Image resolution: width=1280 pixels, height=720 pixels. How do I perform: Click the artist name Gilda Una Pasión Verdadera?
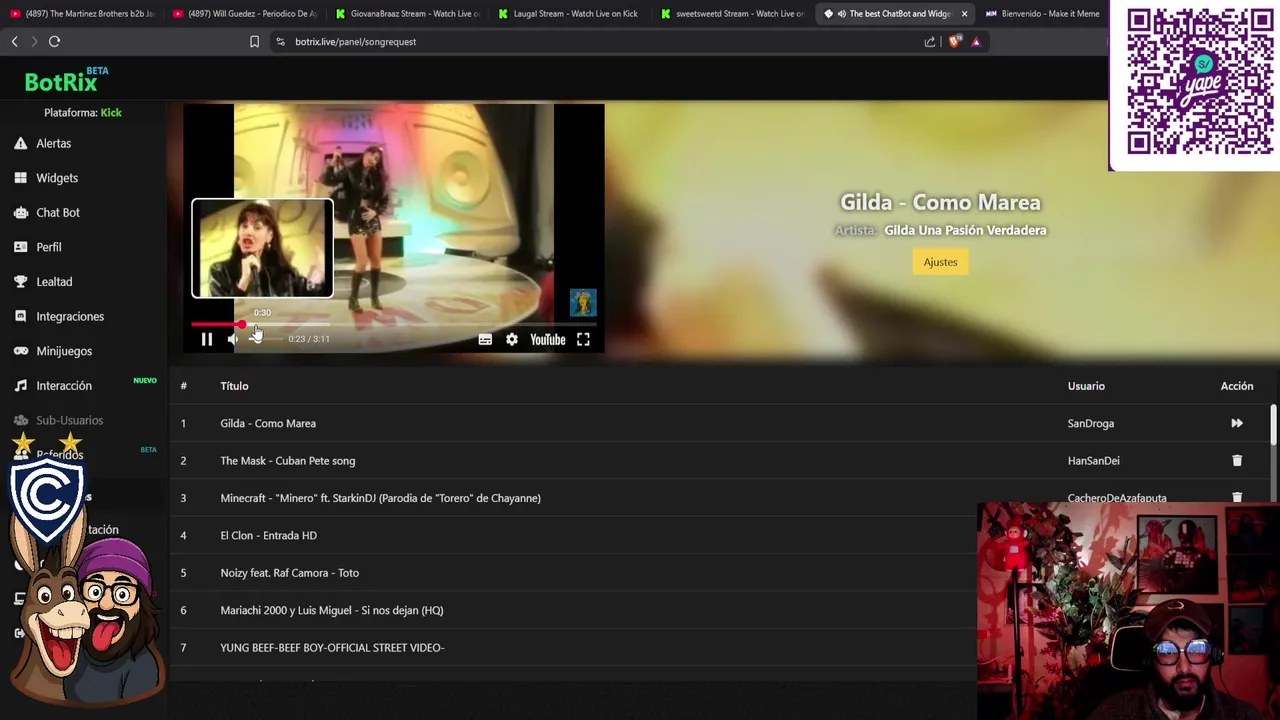[x=965, y=230]
